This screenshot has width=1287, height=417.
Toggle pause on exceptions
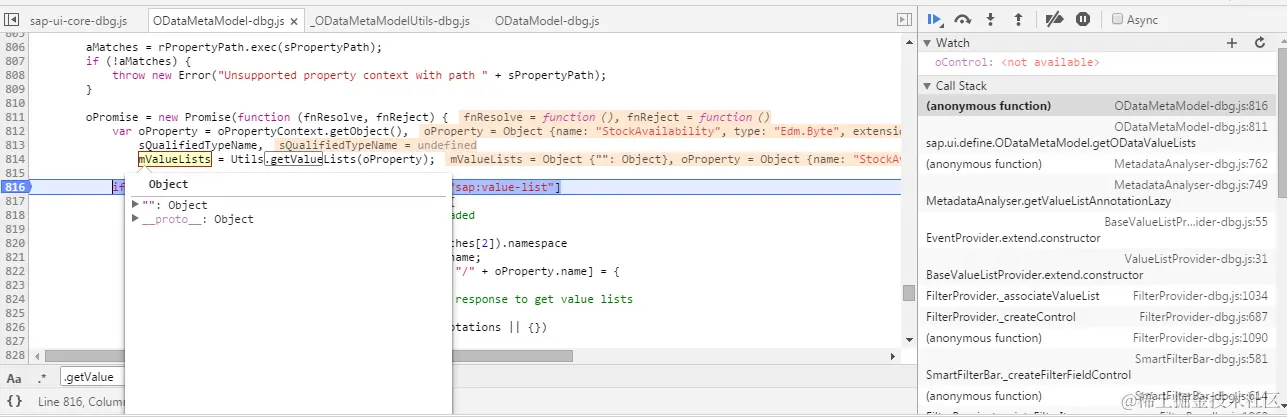point(1083,19)
